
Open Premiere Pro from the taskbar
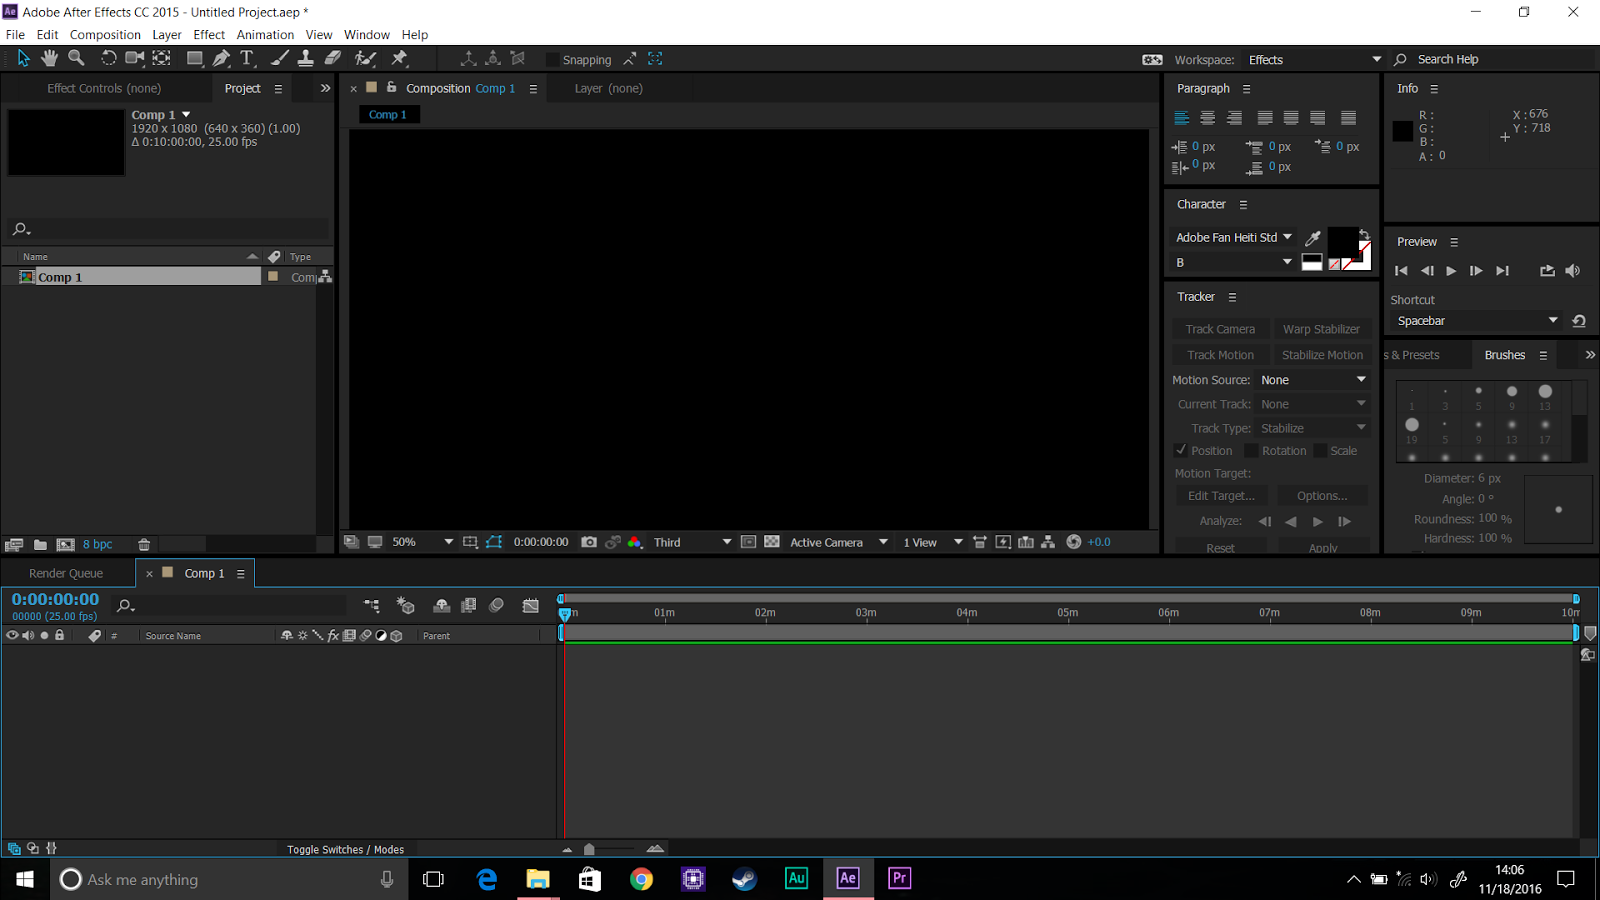point(899,878)
